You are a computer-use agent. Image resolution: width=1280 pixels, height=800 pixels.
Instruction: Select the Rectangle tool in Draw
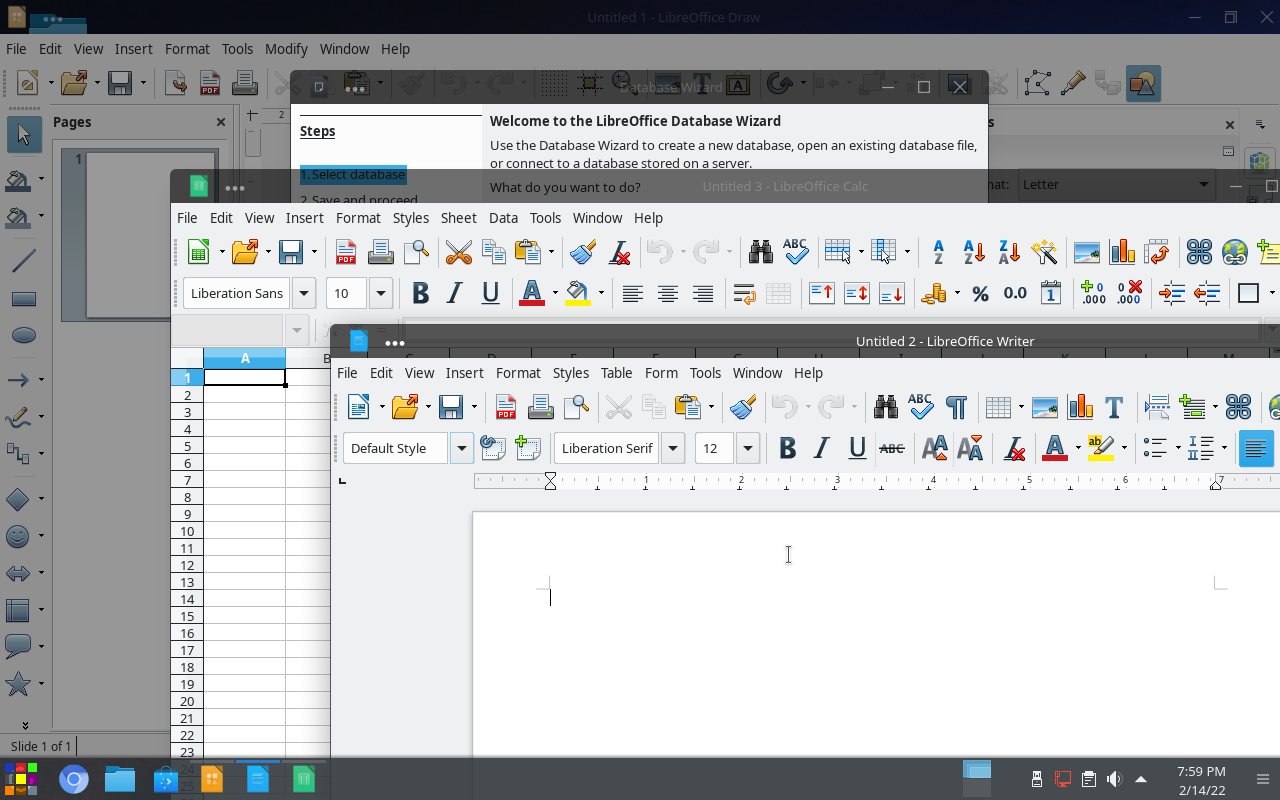pos(23,299)
